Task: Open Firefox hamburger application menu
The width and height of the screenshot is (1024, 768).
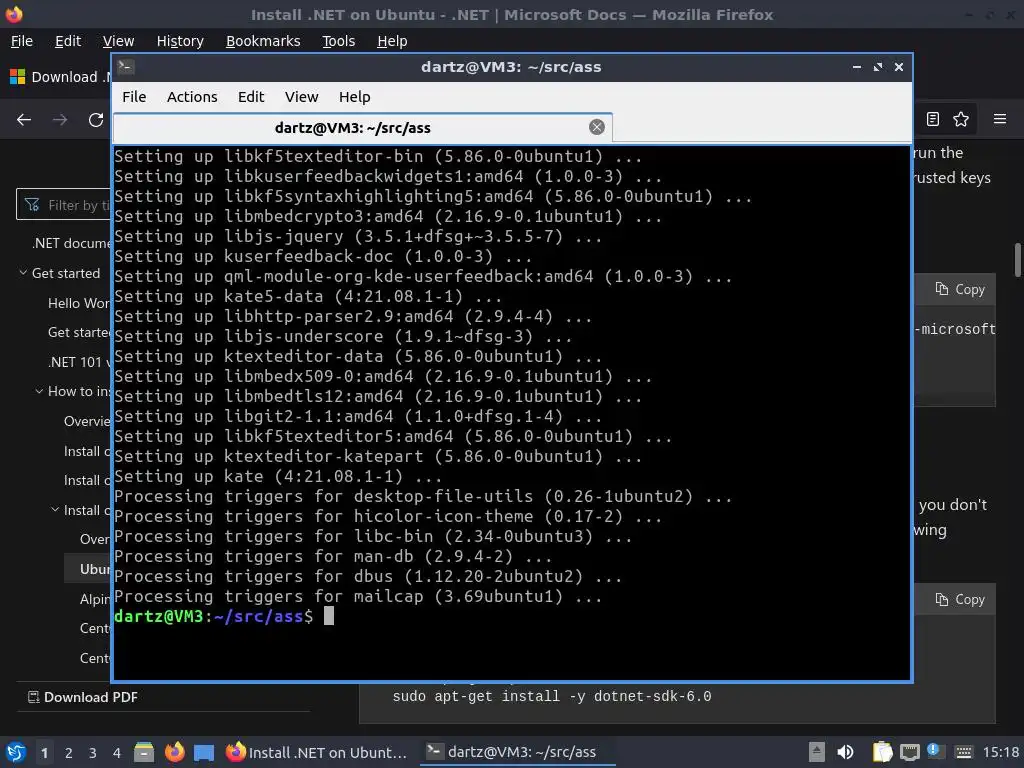Action: pyautogui.click(x=1000, y=119)
